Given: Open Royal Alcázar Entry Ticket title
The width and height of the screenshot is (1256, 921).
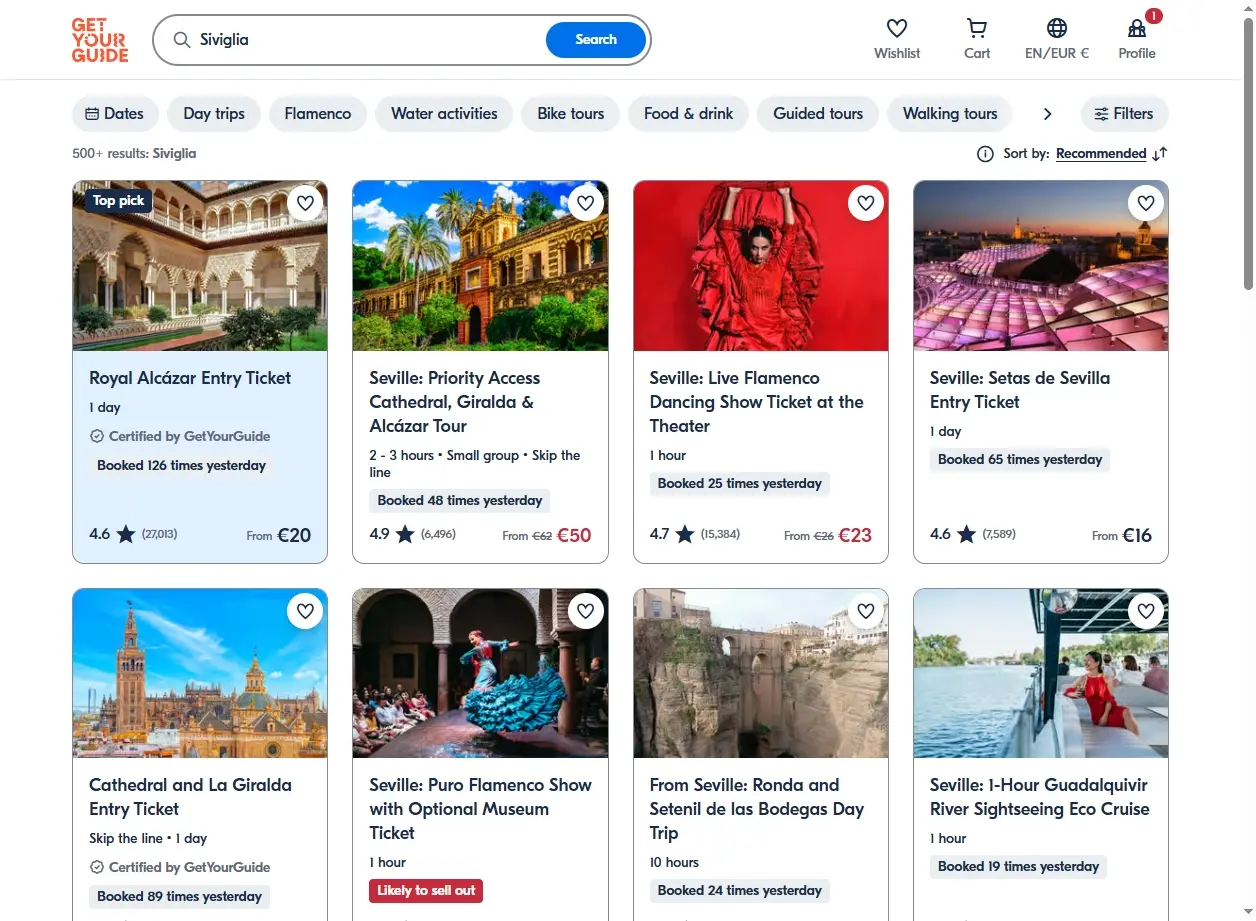Looking at the screenshot, I should (190, 378).
